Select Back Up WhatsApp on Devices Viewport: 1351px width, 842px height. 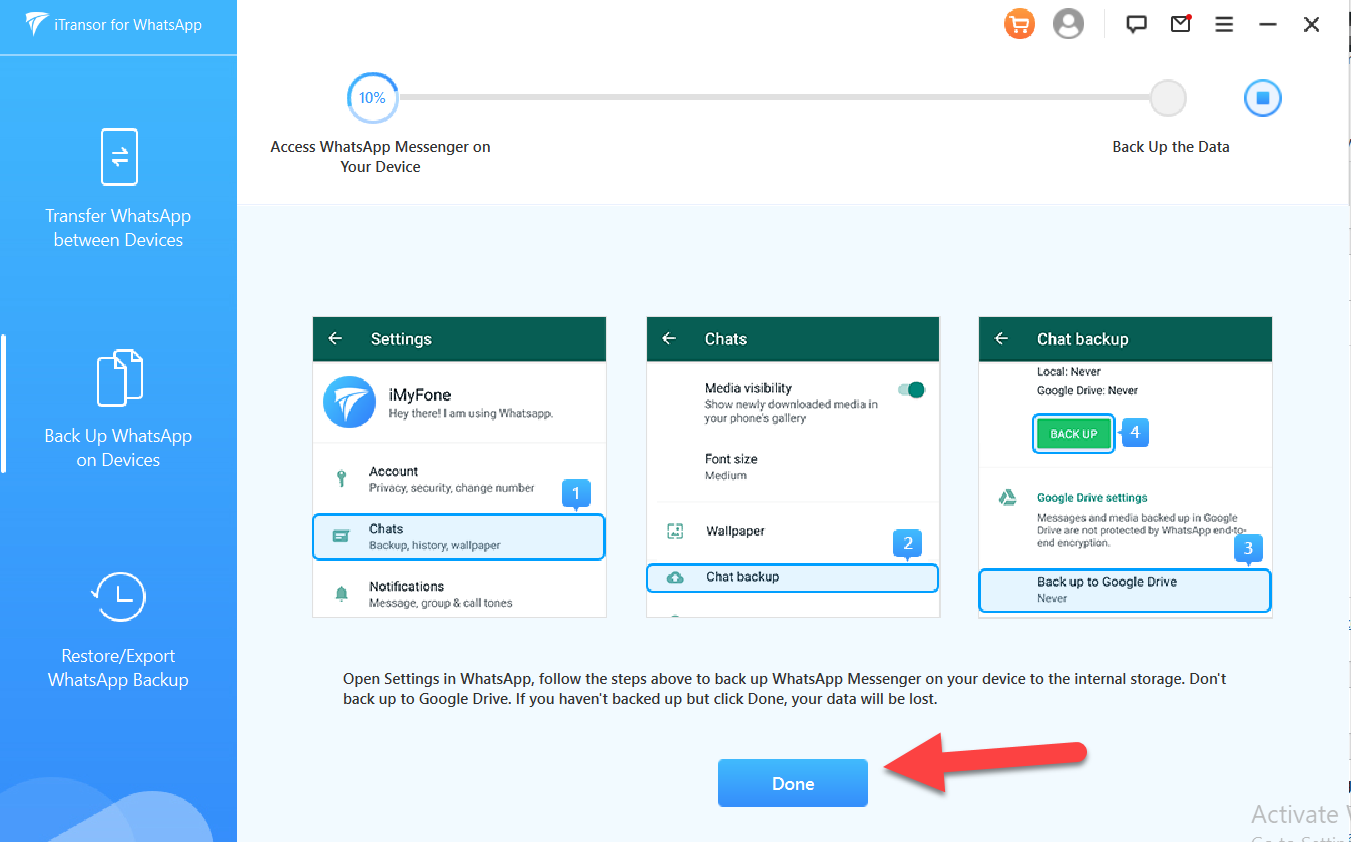pyautogui.click(x=118, y=408)
